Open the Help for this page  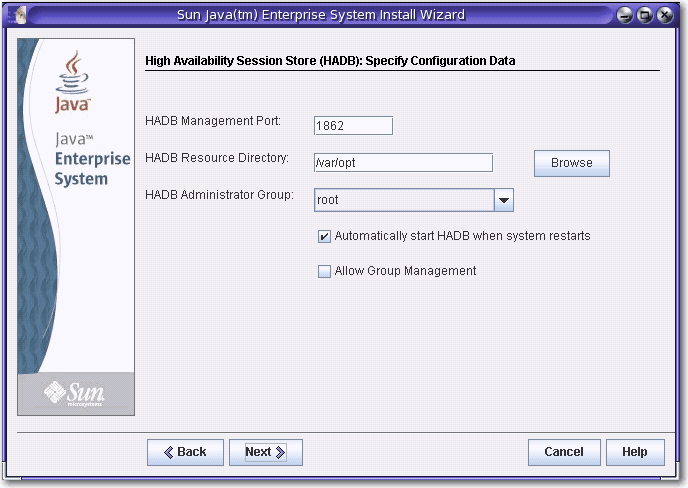634,452
